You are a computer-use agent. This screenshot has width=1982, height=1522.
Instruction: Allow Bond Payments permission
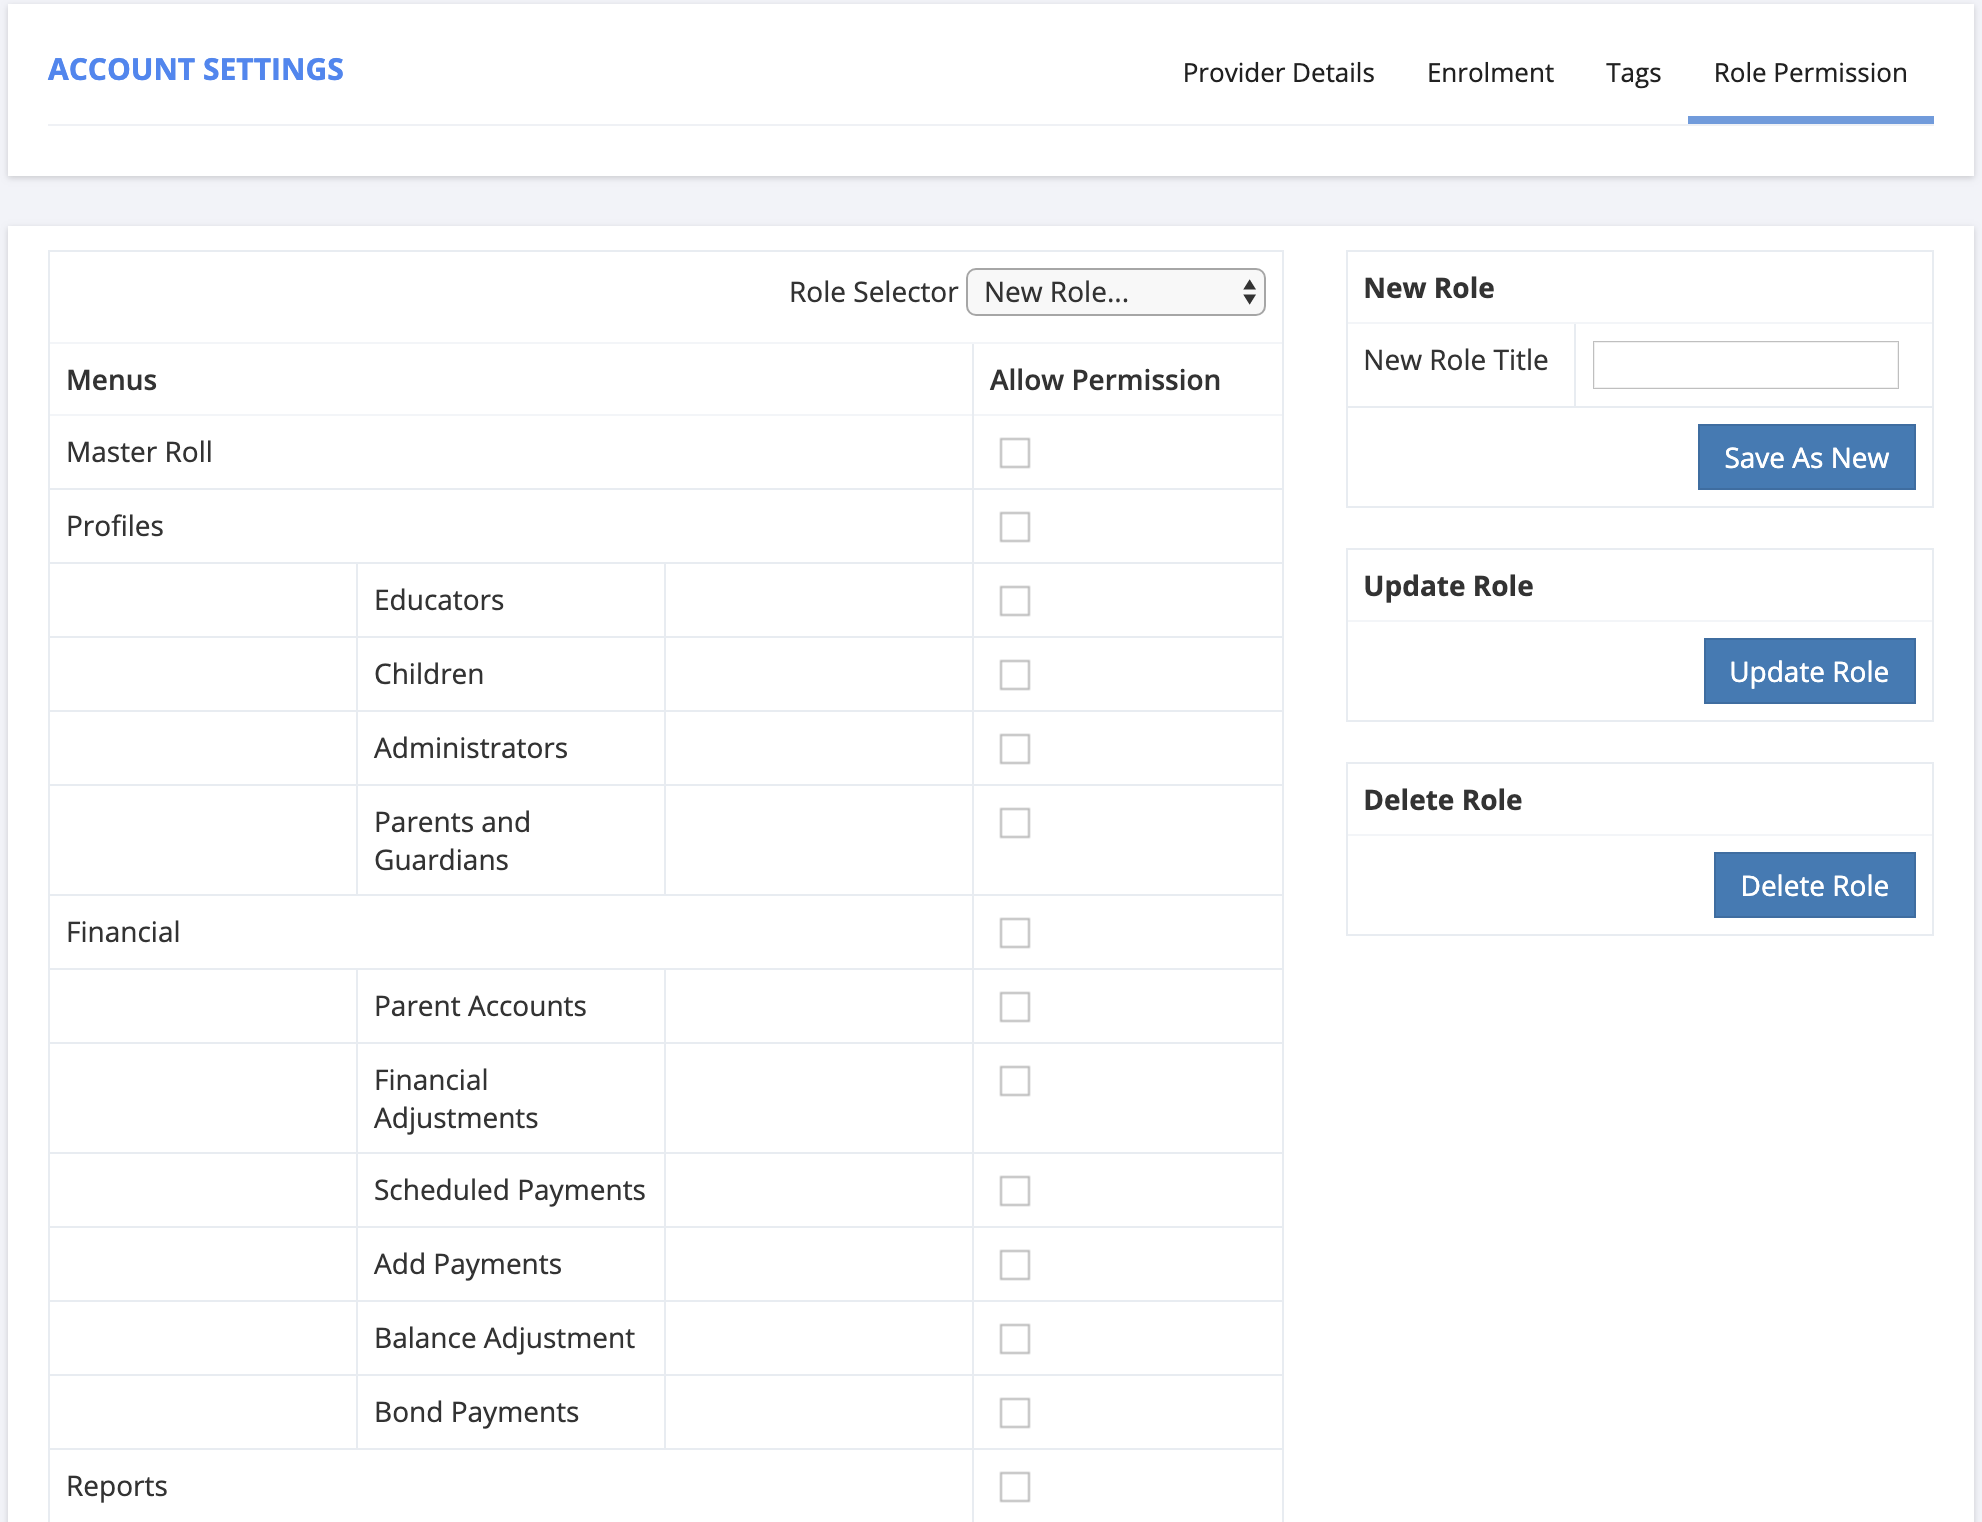click(x=1014, y=1412)
